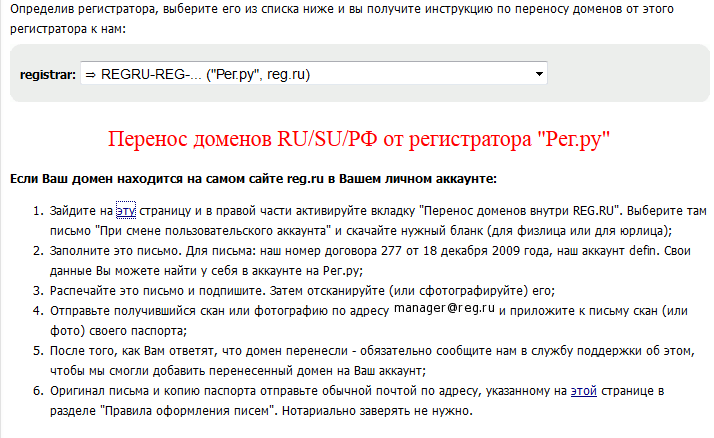Click the manager@reg.ru email address

coord(444,308)
